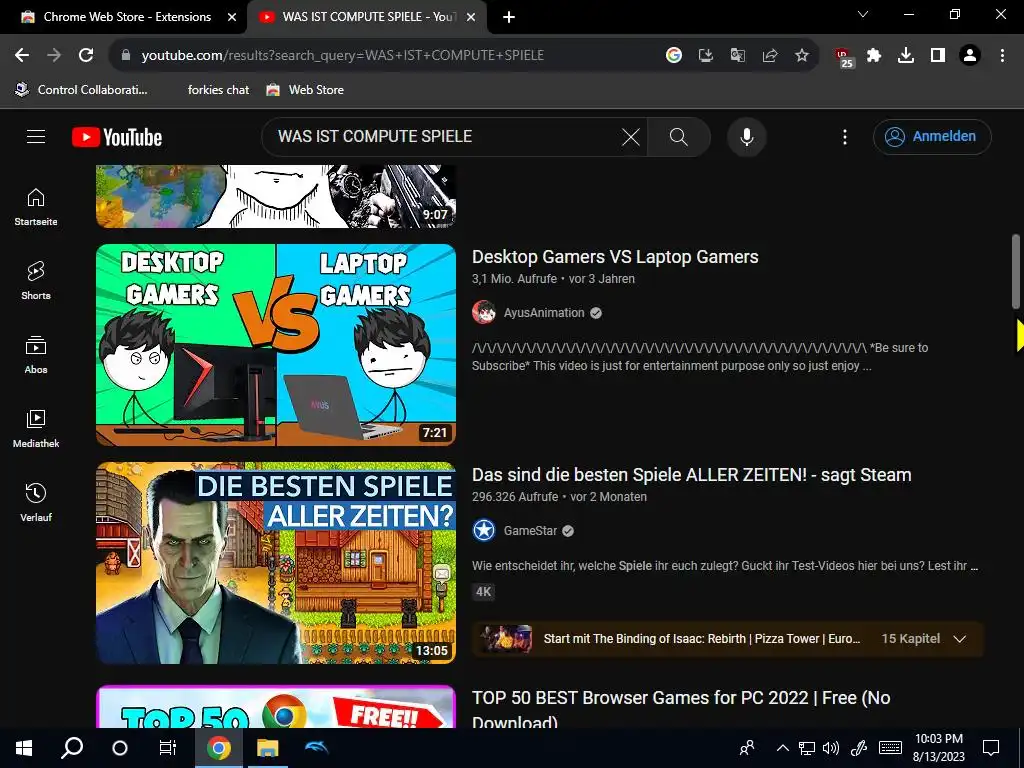Screen dimensions: 1024x768
Task: Go to YouTube home via logo
Action: pos(117,137)
